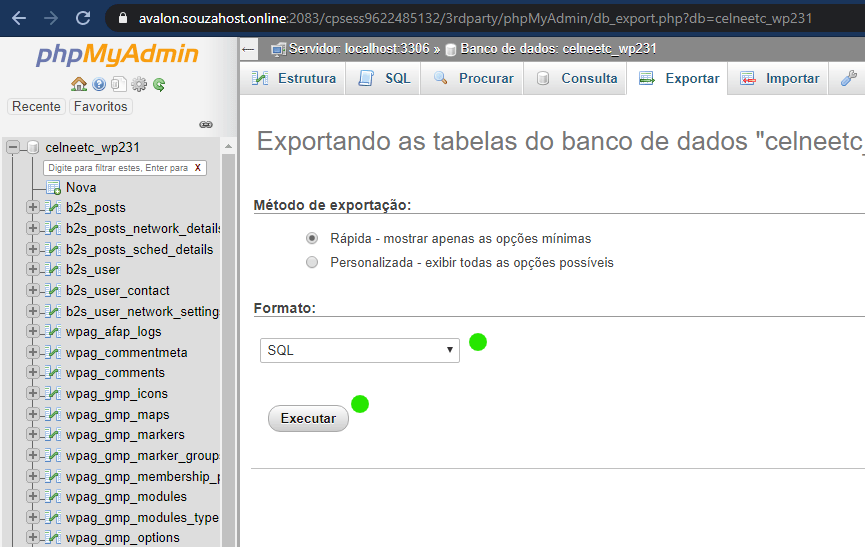
Task: Open b2s_user_network_settings table in tree
Action: click(x=143, y=312)
